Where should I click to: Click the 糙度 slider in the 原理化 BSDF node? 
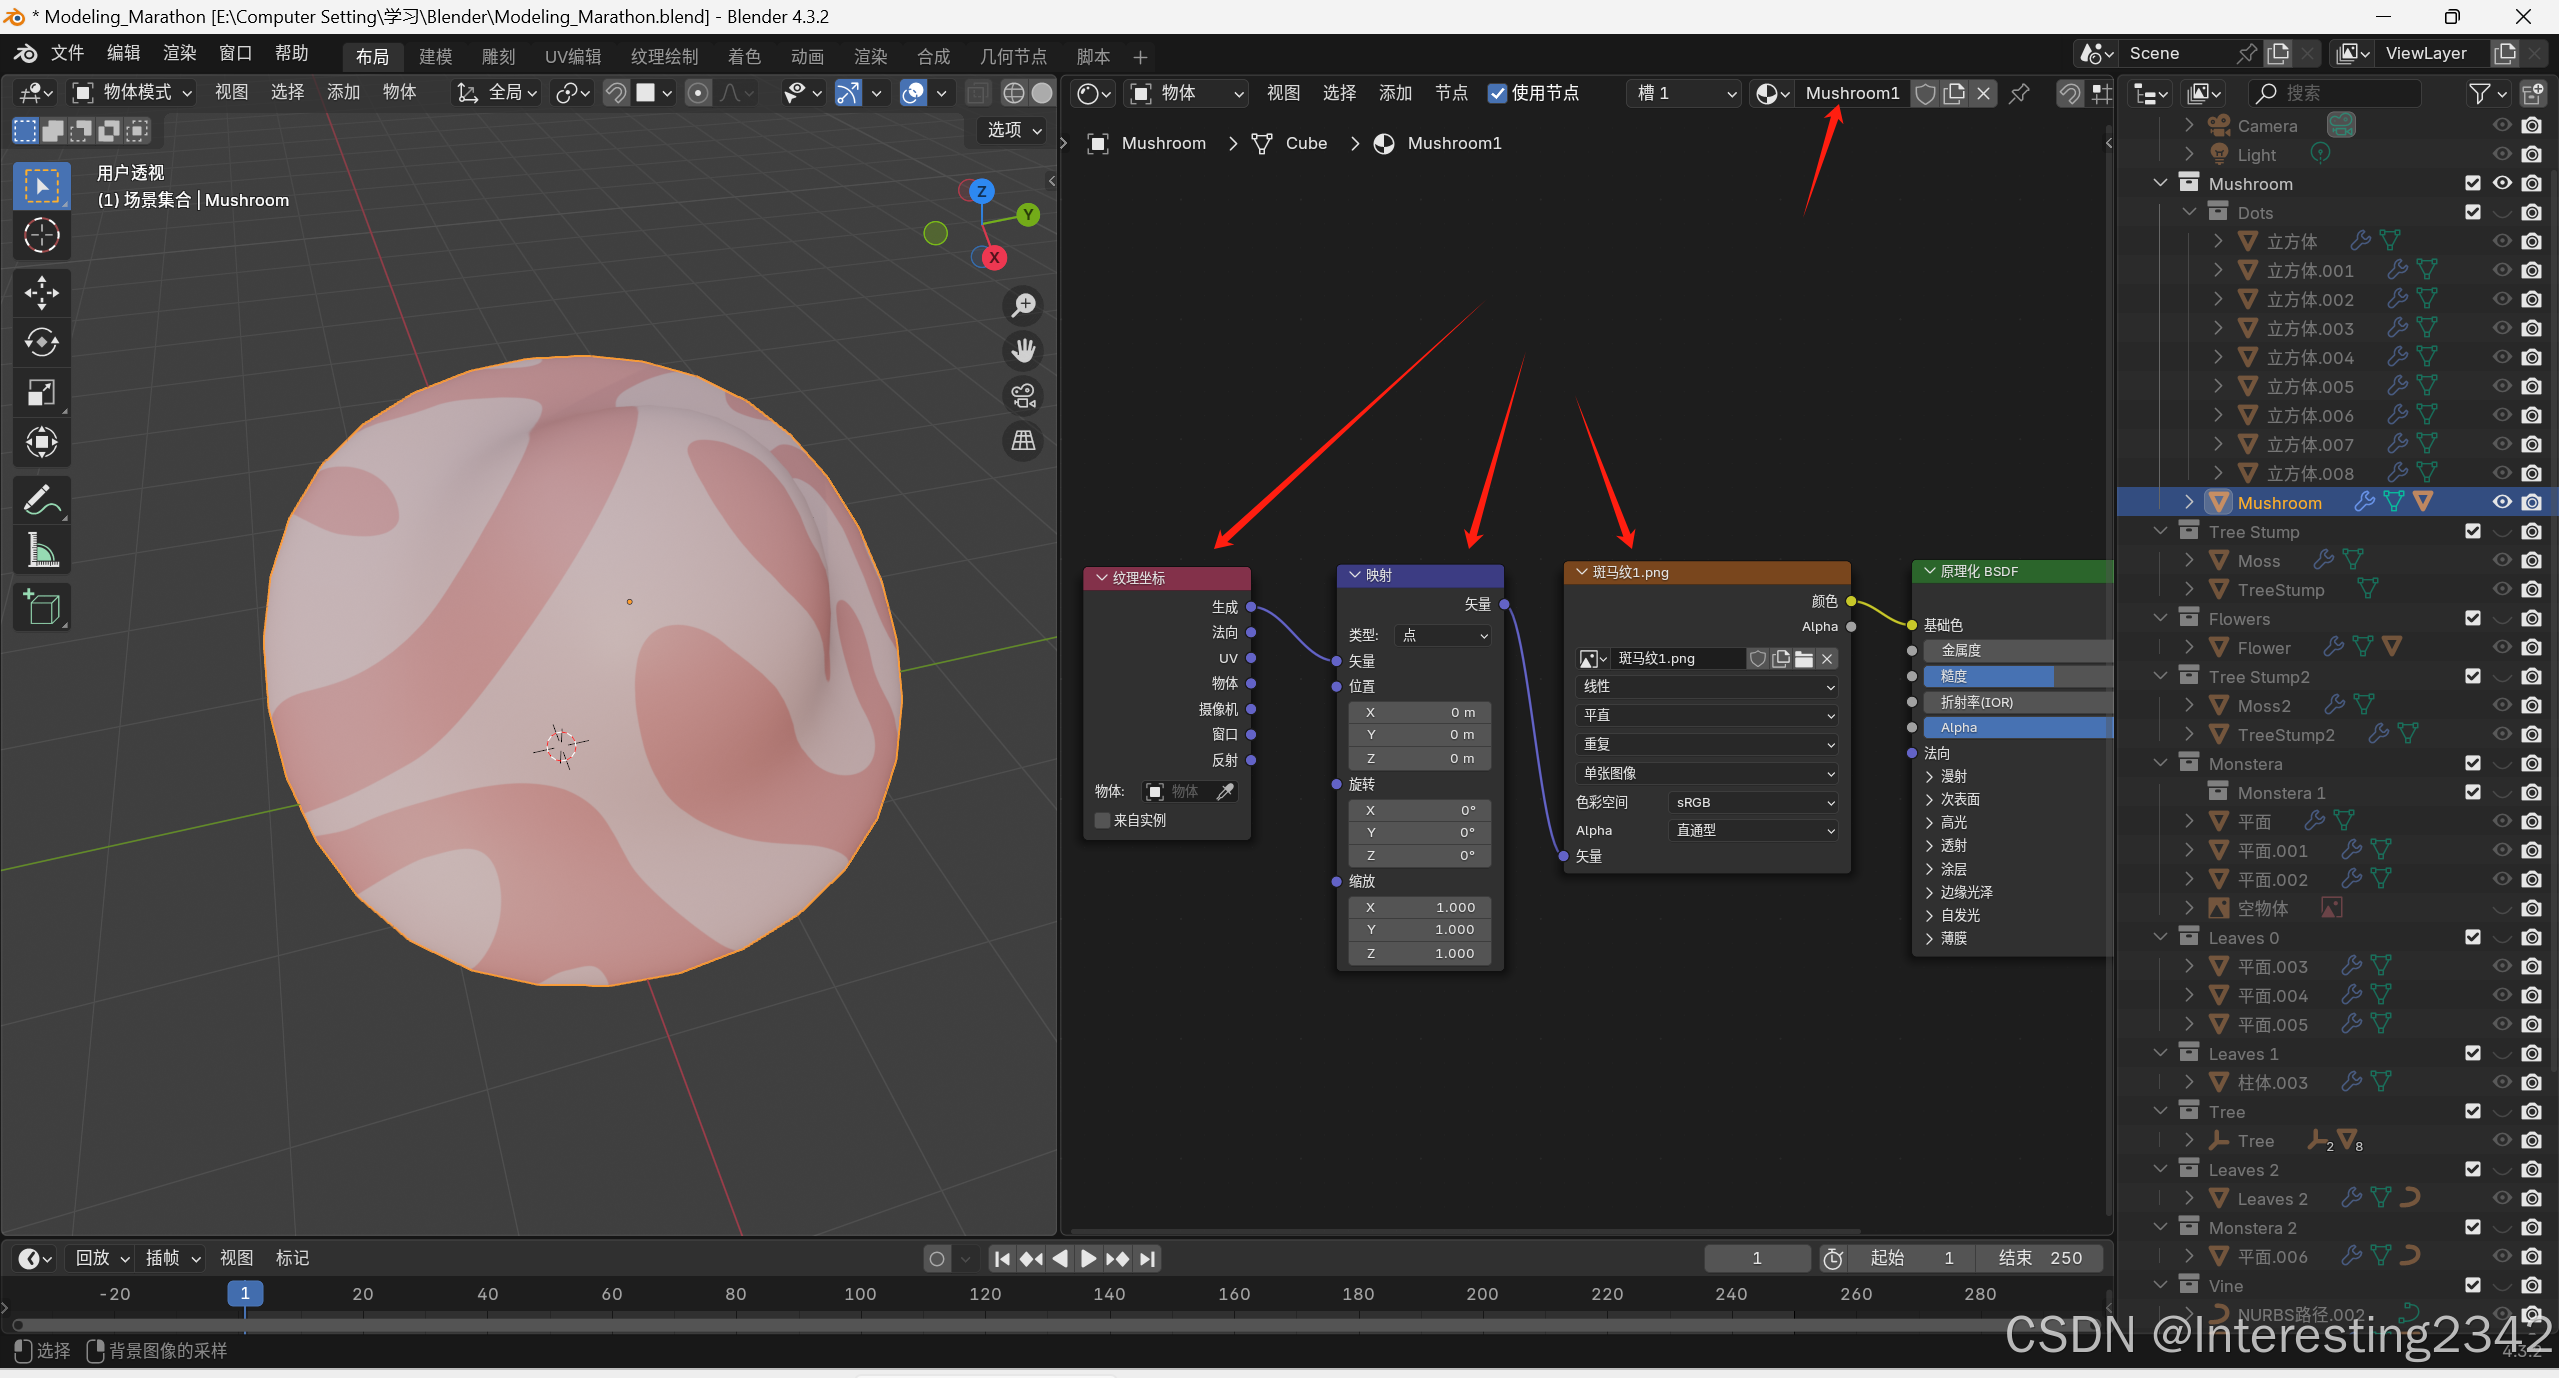pos(2015,677)
